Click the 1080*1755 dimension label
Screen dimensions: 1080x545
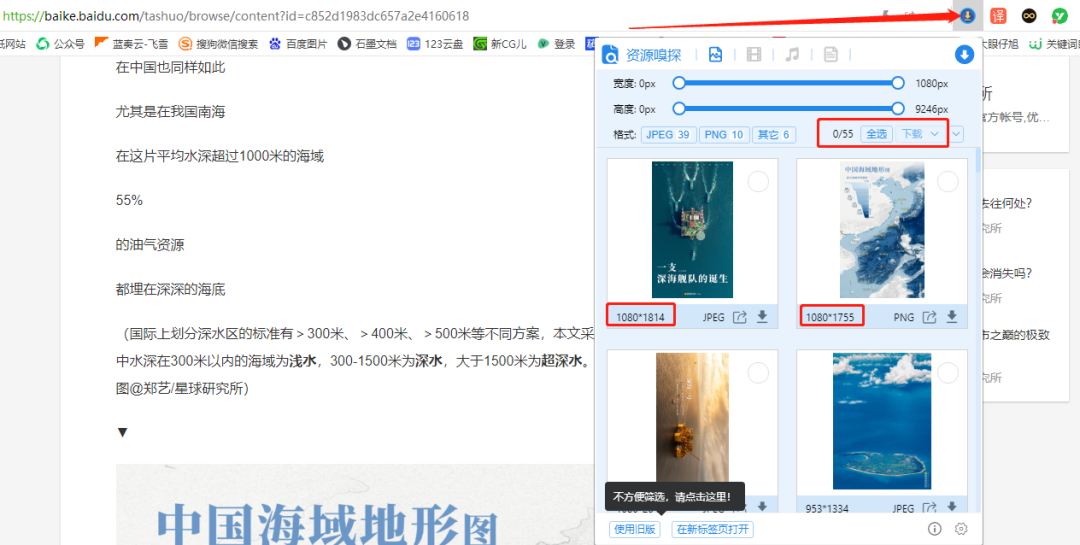[830, 318]
